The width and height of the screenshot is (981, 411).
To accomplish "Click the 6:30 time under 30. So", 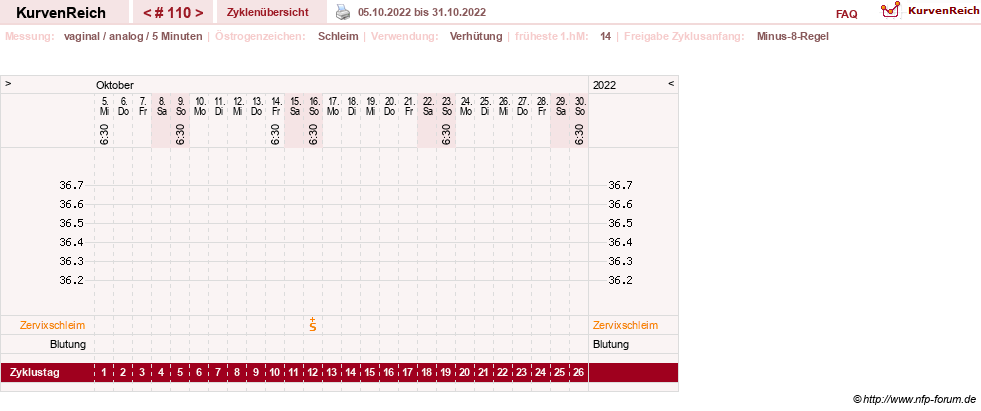I will point(579,134).
